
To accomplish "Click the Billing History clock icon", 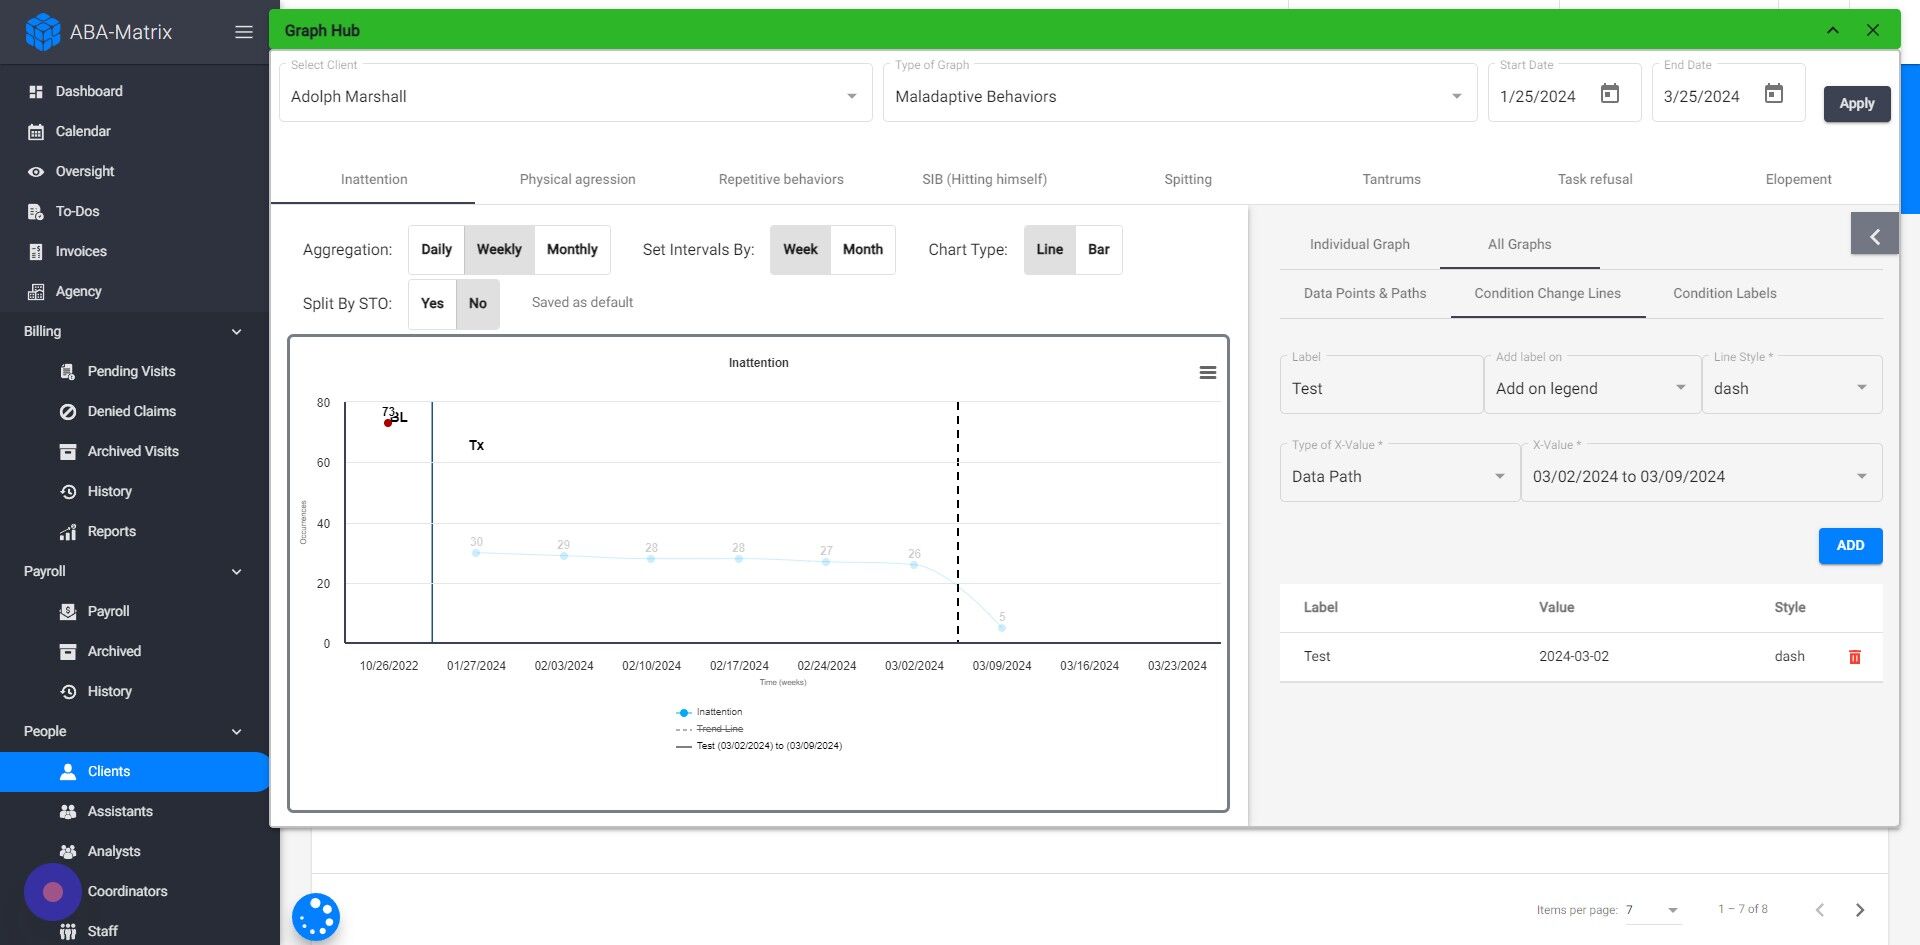I will (x=68, y=491).
